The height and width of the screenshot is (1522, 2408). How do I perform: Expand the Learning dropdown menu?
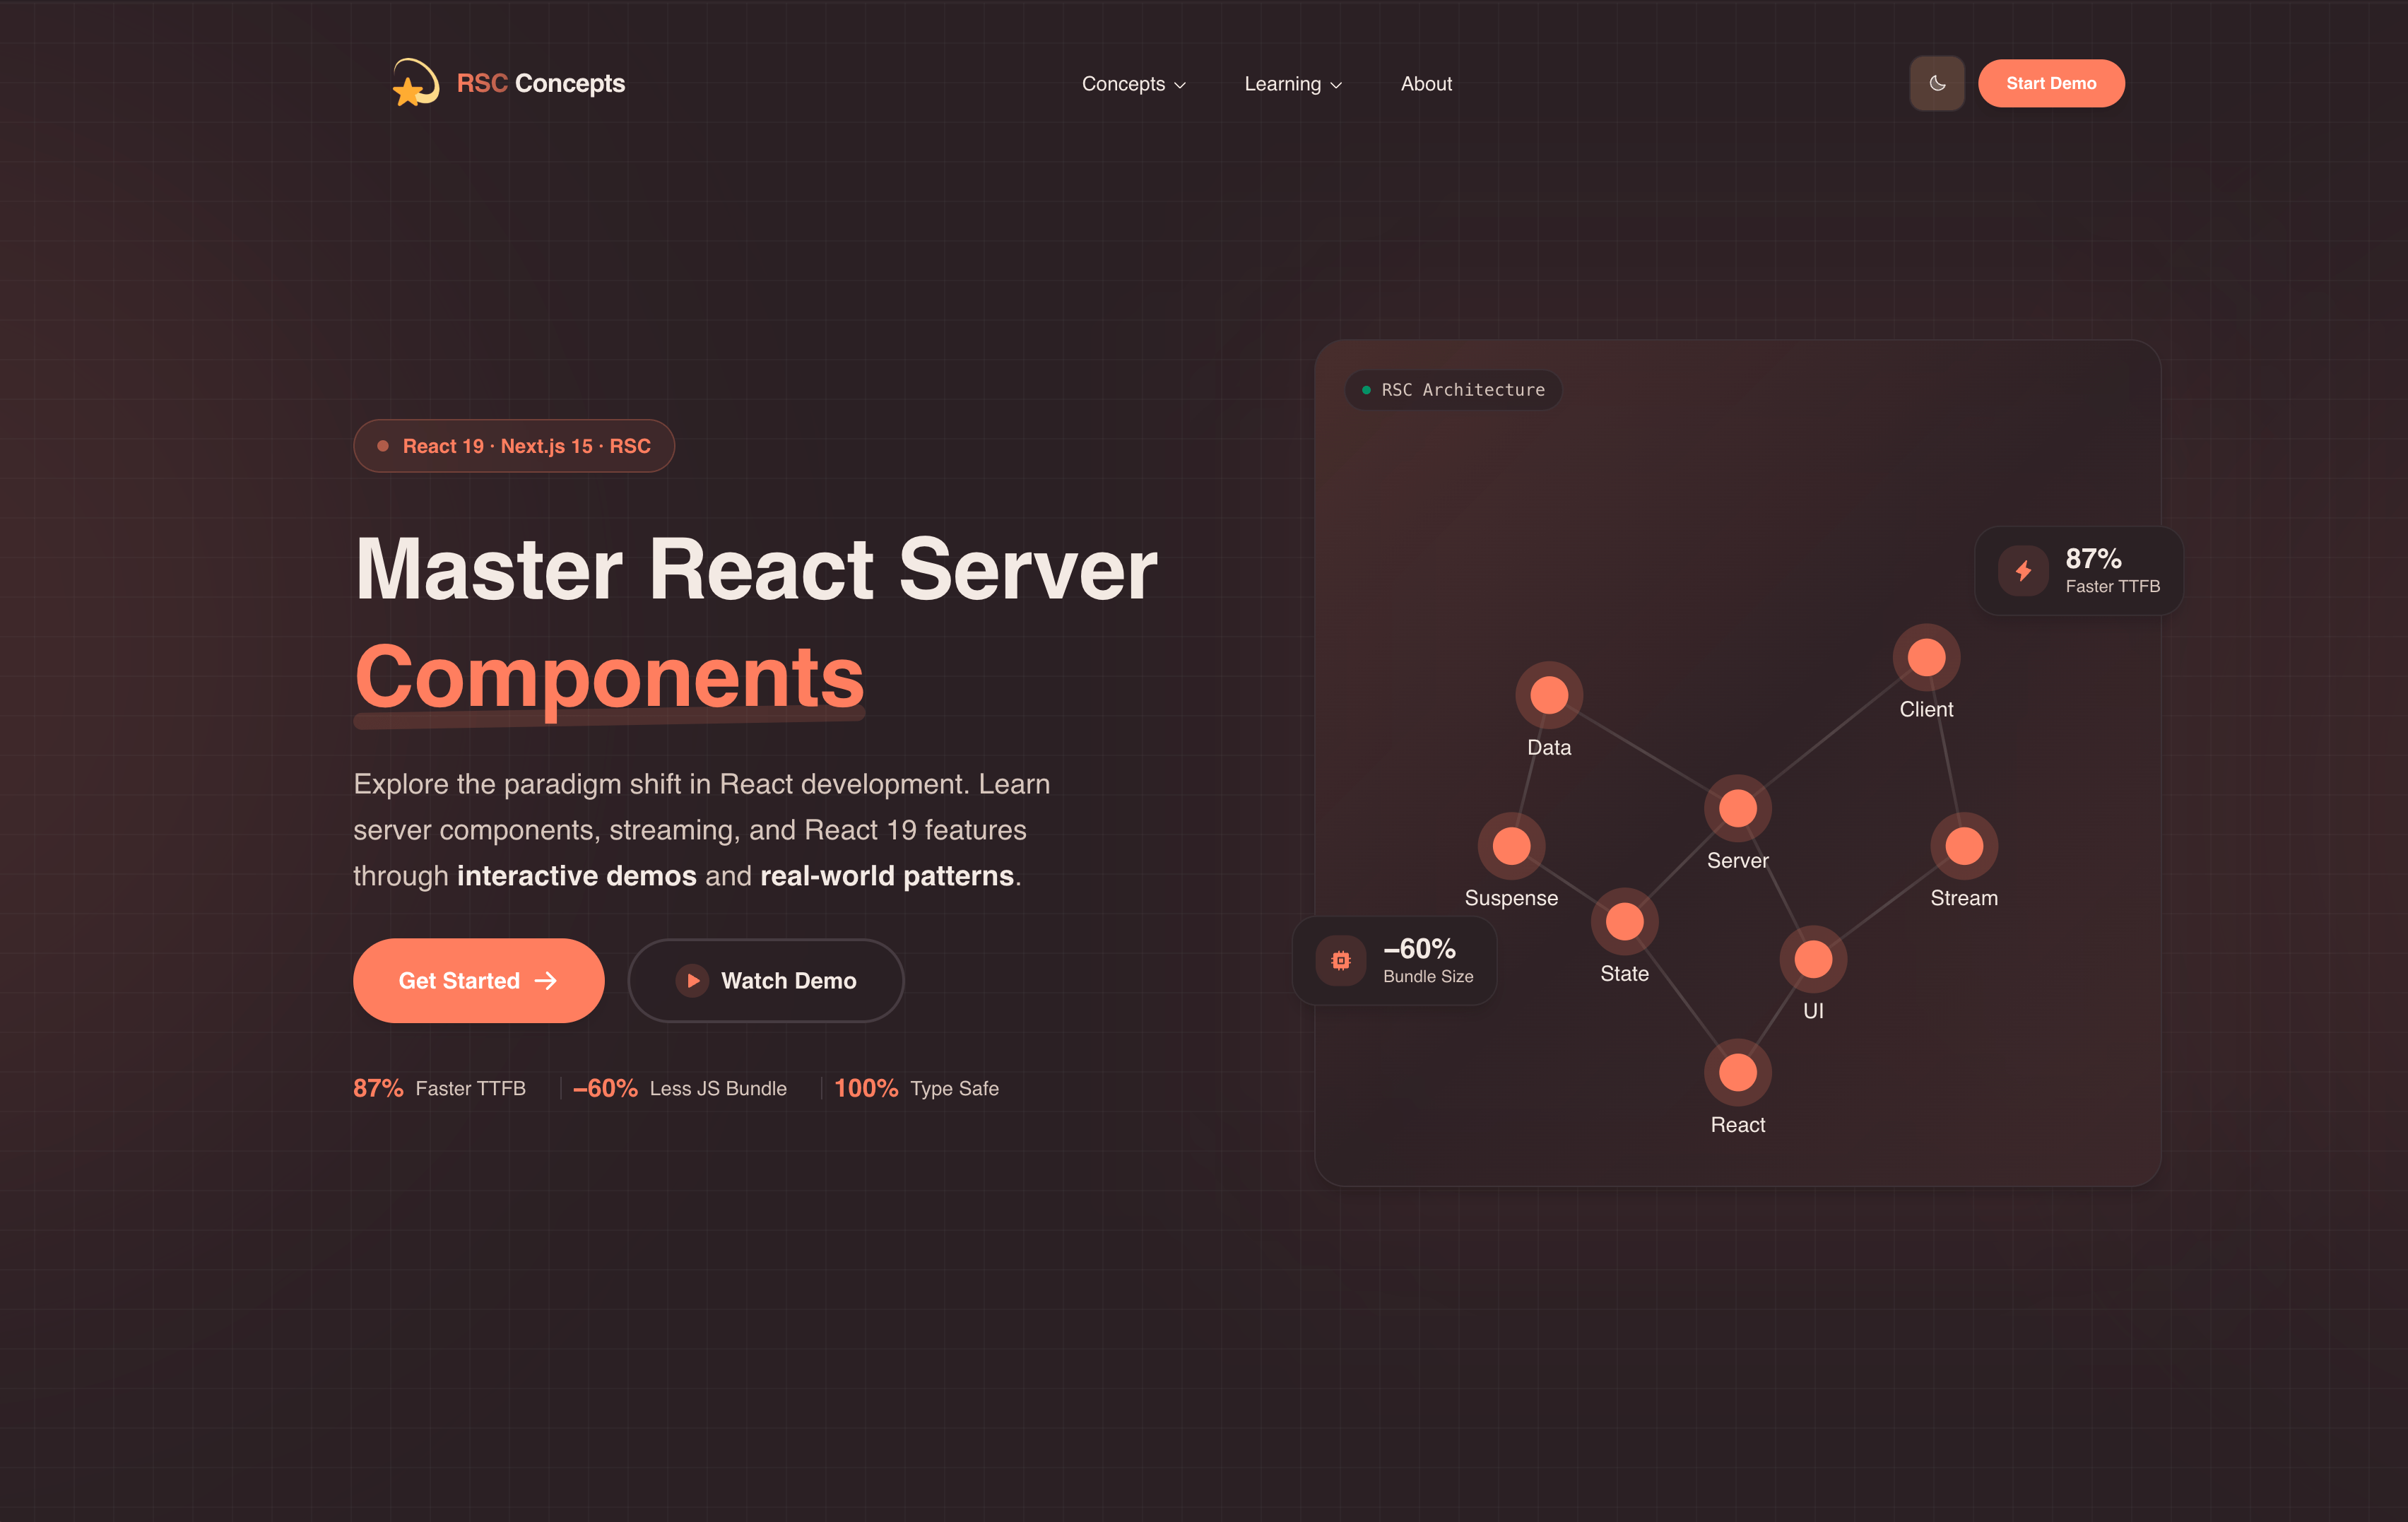click(1292, 84)
